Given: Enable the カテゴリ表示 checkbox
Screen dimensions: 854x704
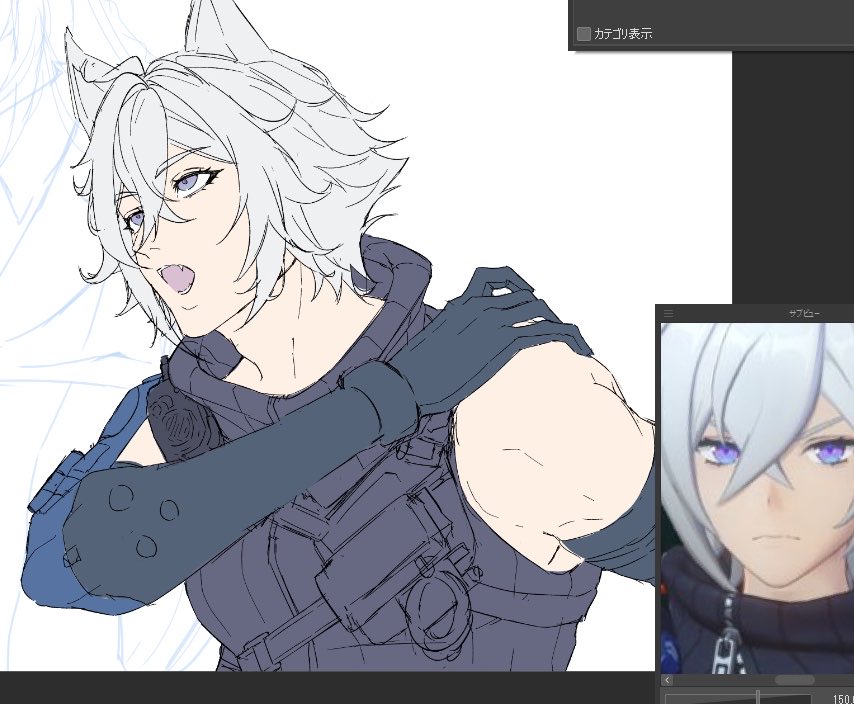Looking at the screenshot, I should [x=583, y=34].
